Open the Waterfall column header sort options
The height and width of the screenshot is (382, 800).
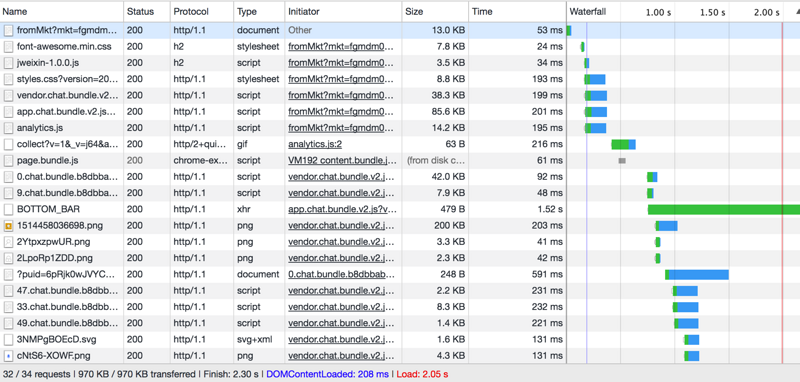[588, 12]
